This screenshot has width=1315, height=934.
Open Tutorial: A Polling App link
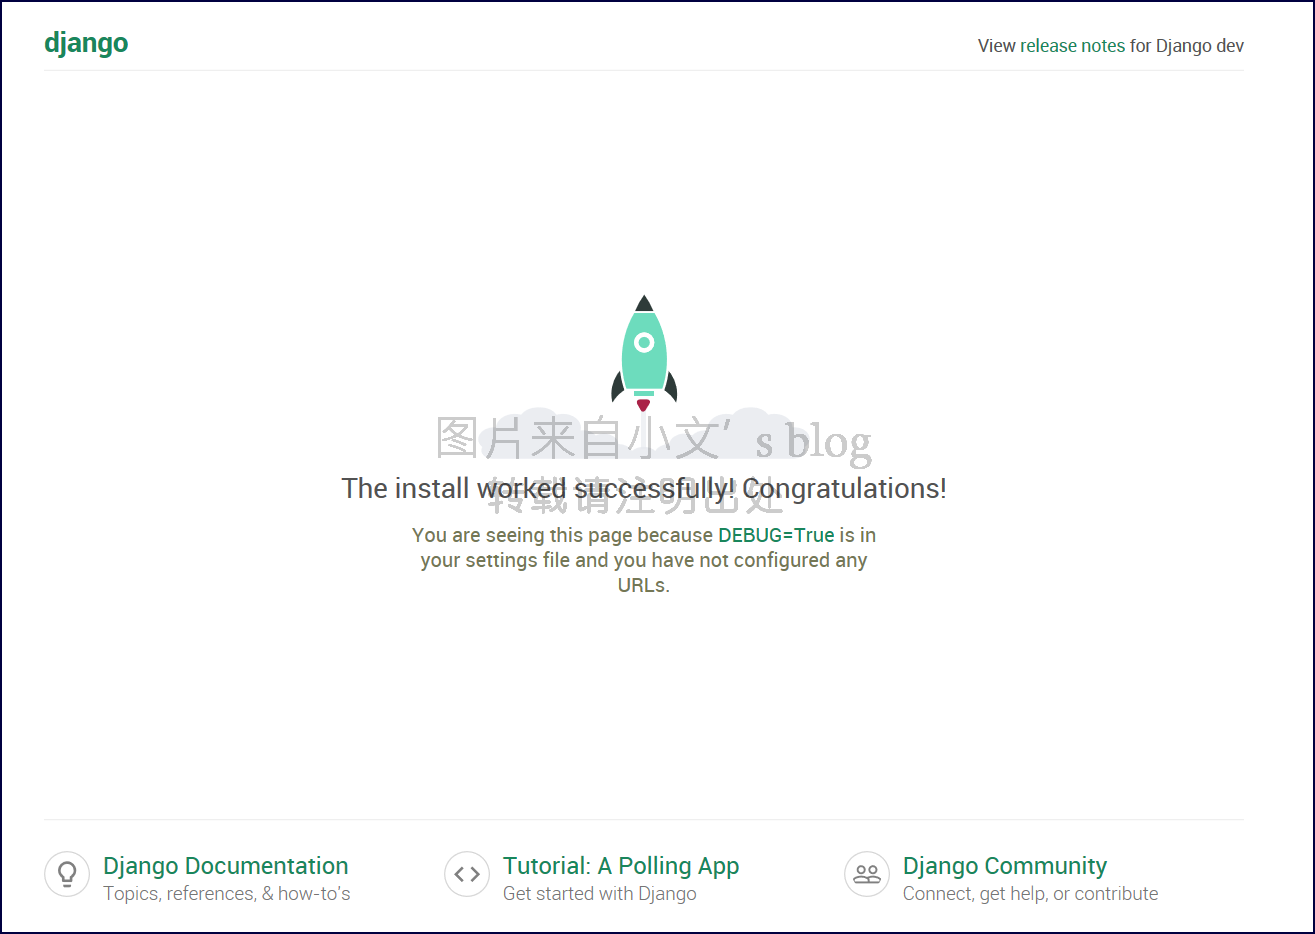click(x=621, y=866)
